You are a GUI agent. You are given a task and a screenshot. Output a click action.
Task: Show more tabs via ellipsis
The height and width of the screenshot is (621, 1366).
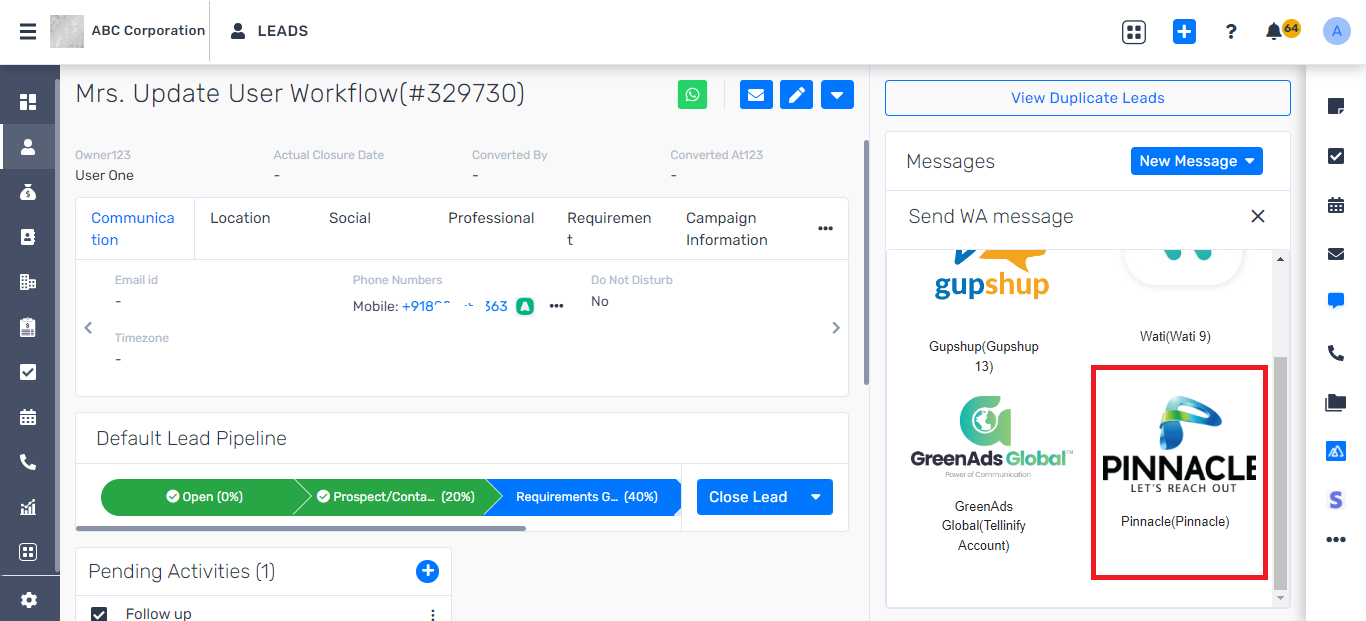[826, 229]
